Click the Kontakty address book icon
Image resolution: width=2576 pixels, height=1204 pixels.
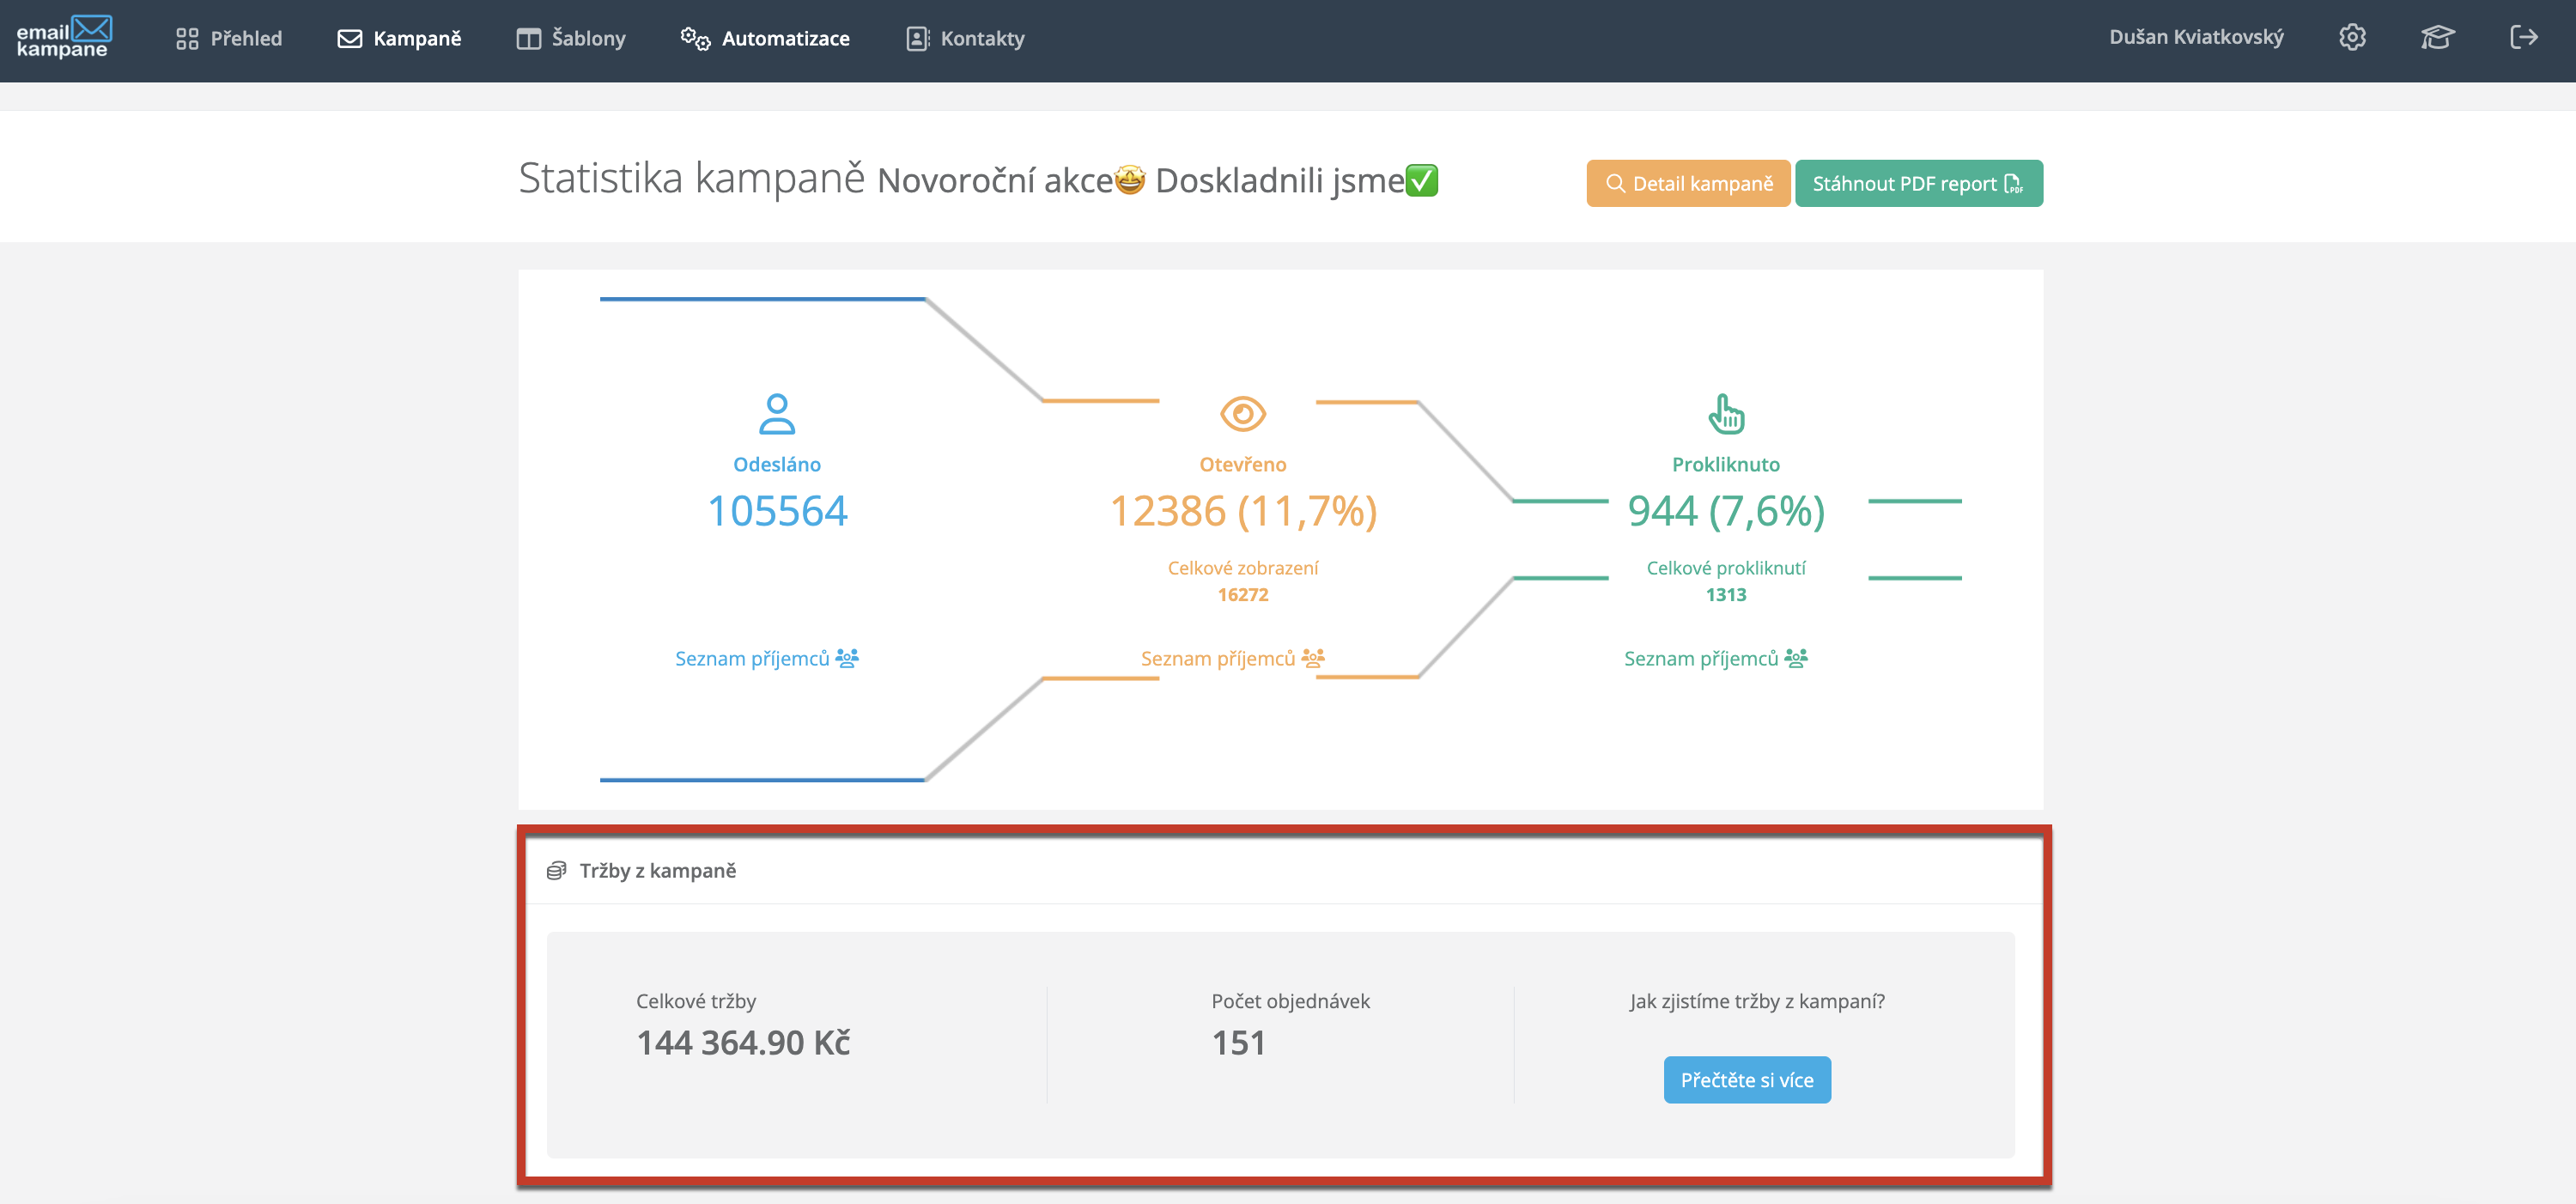click(x=917, y=38)
